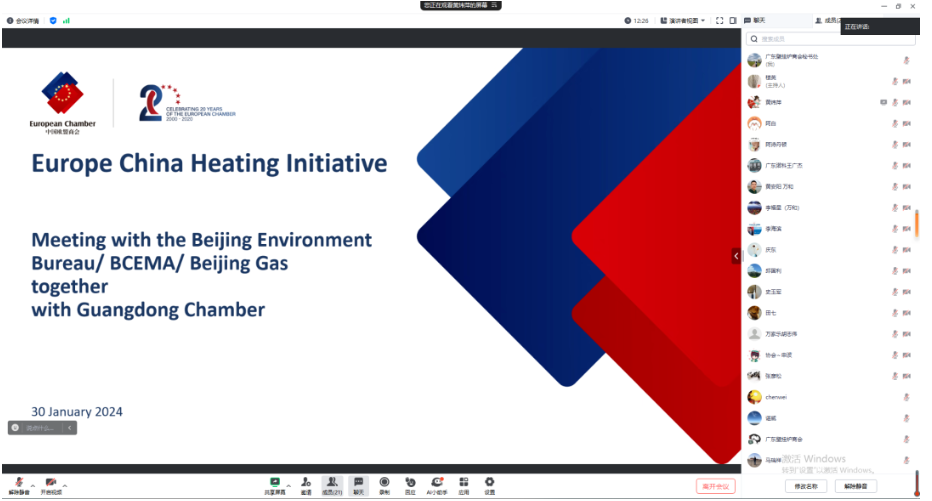
Task: Unmute your microphone in the bottom toolbar
Action: coord(19,486)
